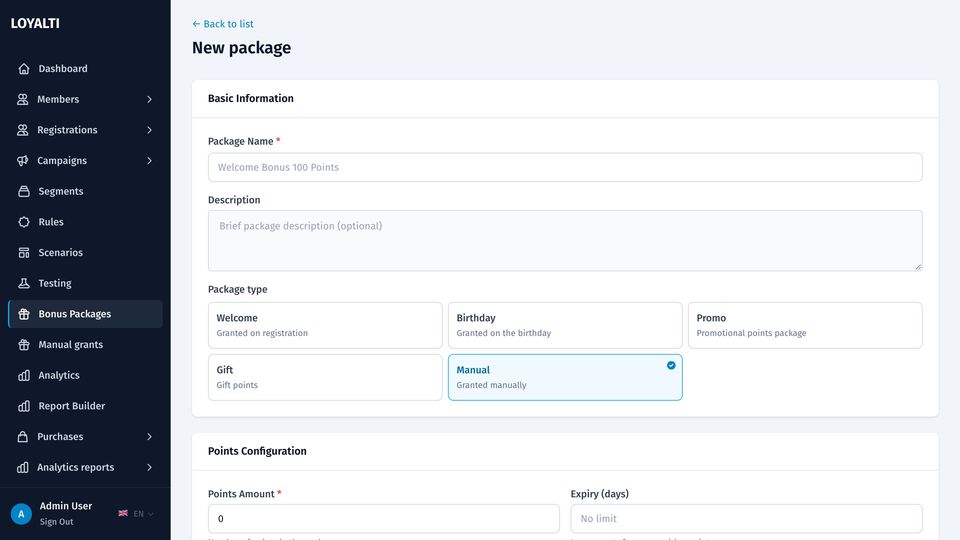Open Dashboard from the sidebar
Screen dimensions: 960x540
85,69
